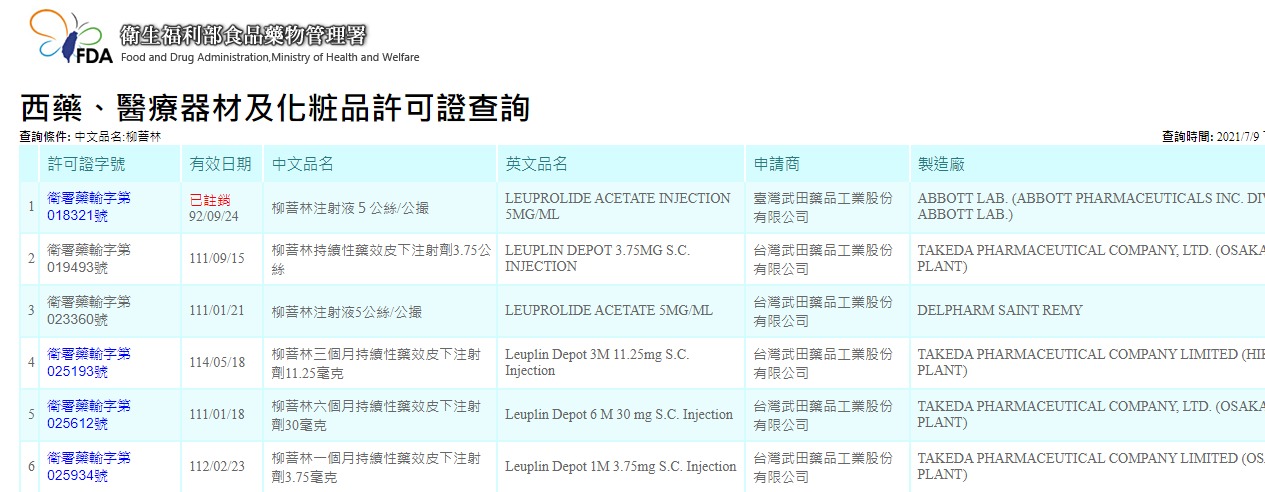Select the 申請商 column header
This screenshot has height=492, width=1265.
pos(777,164)
